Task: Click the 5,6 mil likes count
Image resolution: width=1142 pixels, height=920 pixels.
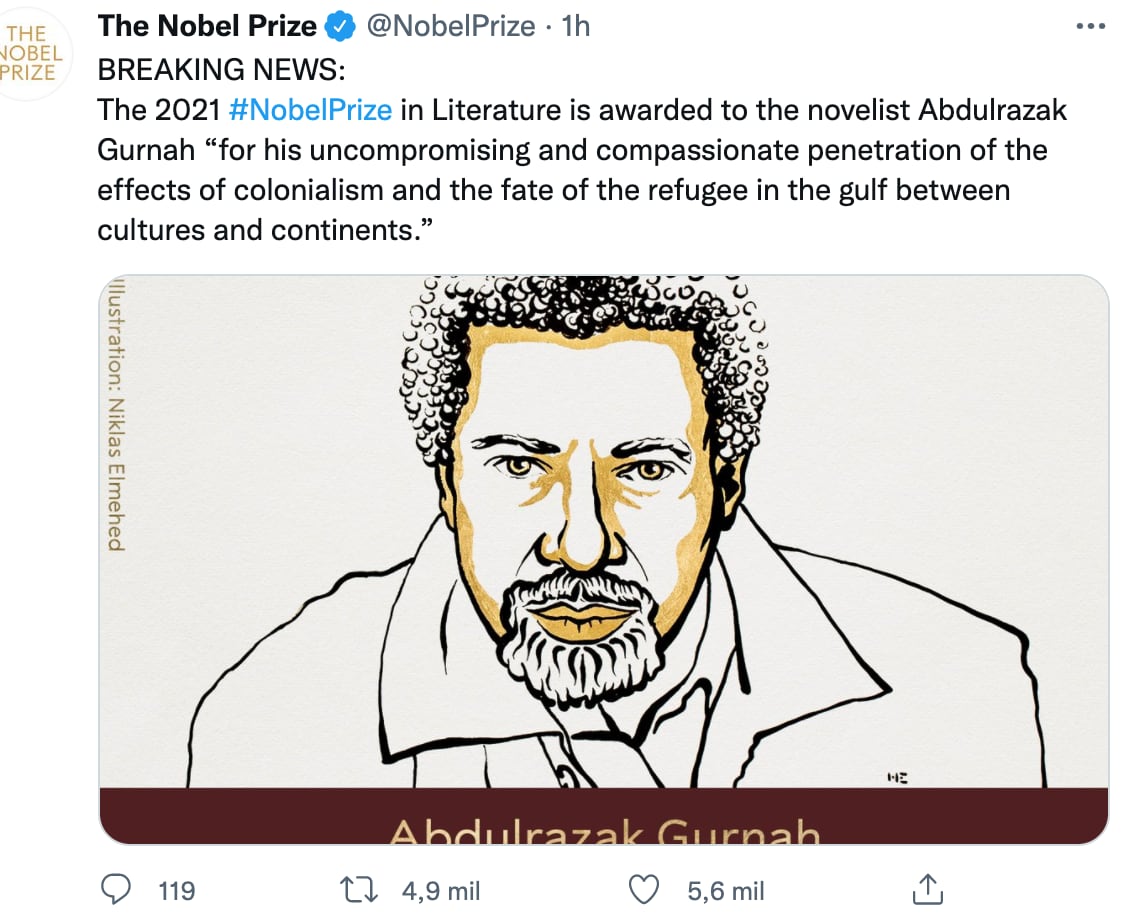Action: coord(726,890)
